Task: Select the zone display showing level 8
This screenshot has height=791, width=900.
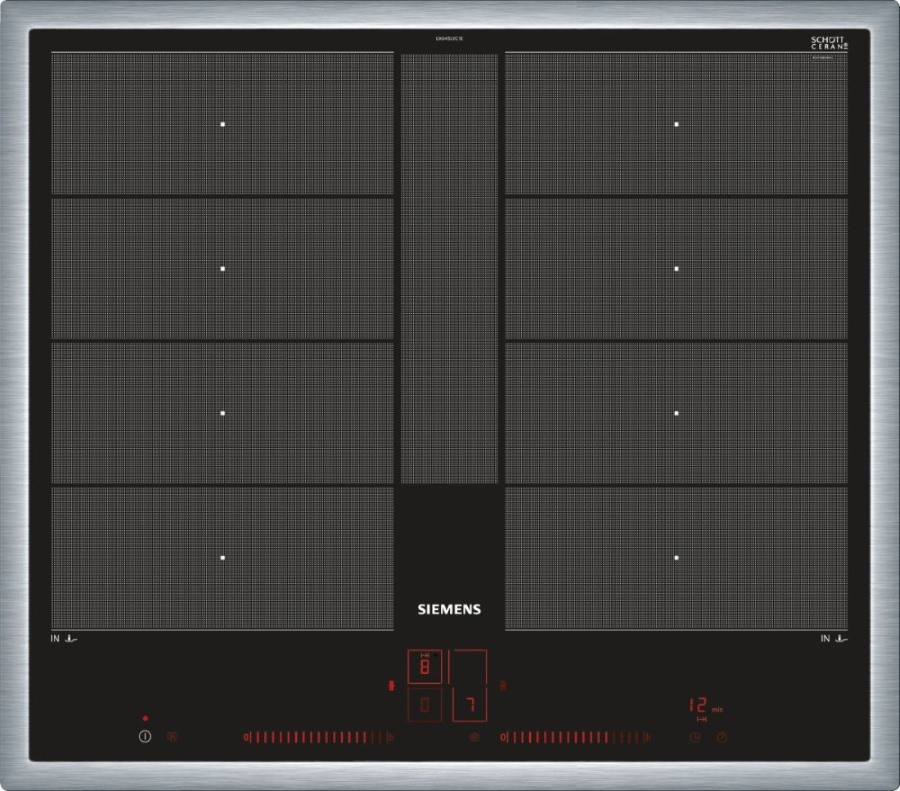Action: click(424, 666)
